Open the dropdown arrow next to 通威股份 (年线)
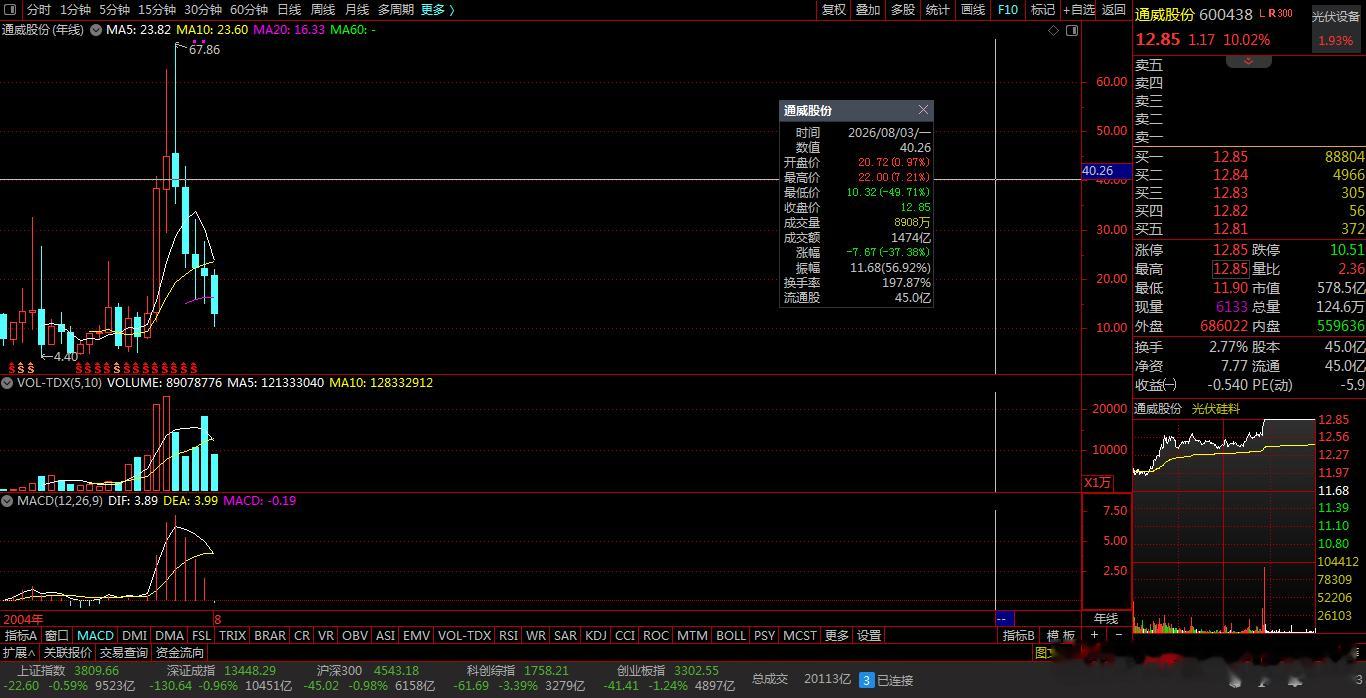The width and height of the screenshot is (1366, 698). (96, 30)
